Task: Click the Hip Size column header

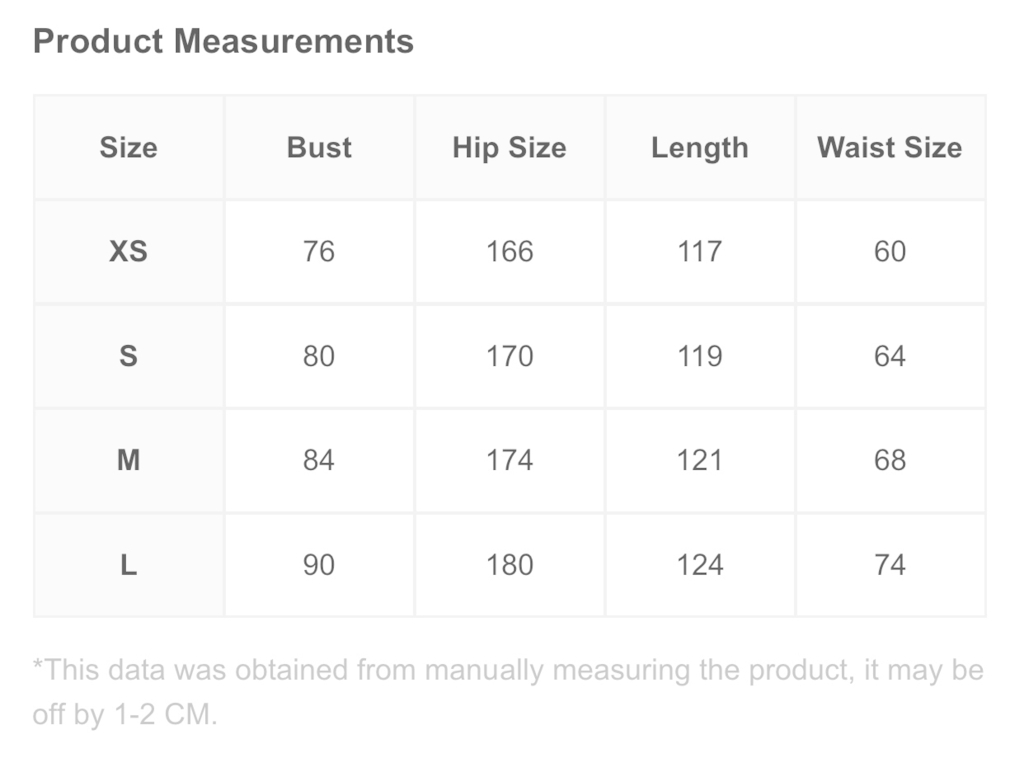Action: pos(509,148)
